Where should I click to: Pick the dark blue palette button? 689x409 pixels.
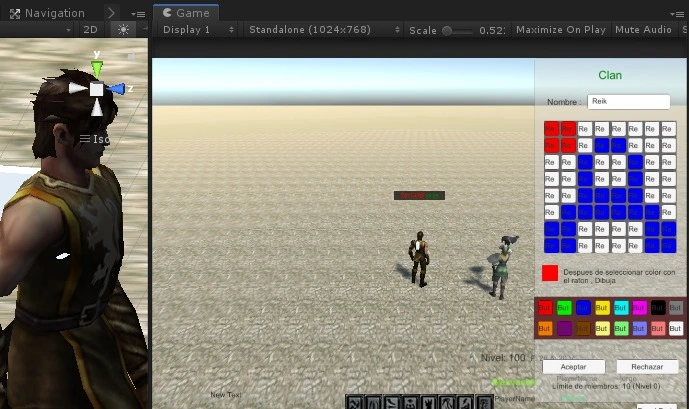pos(583,308)
